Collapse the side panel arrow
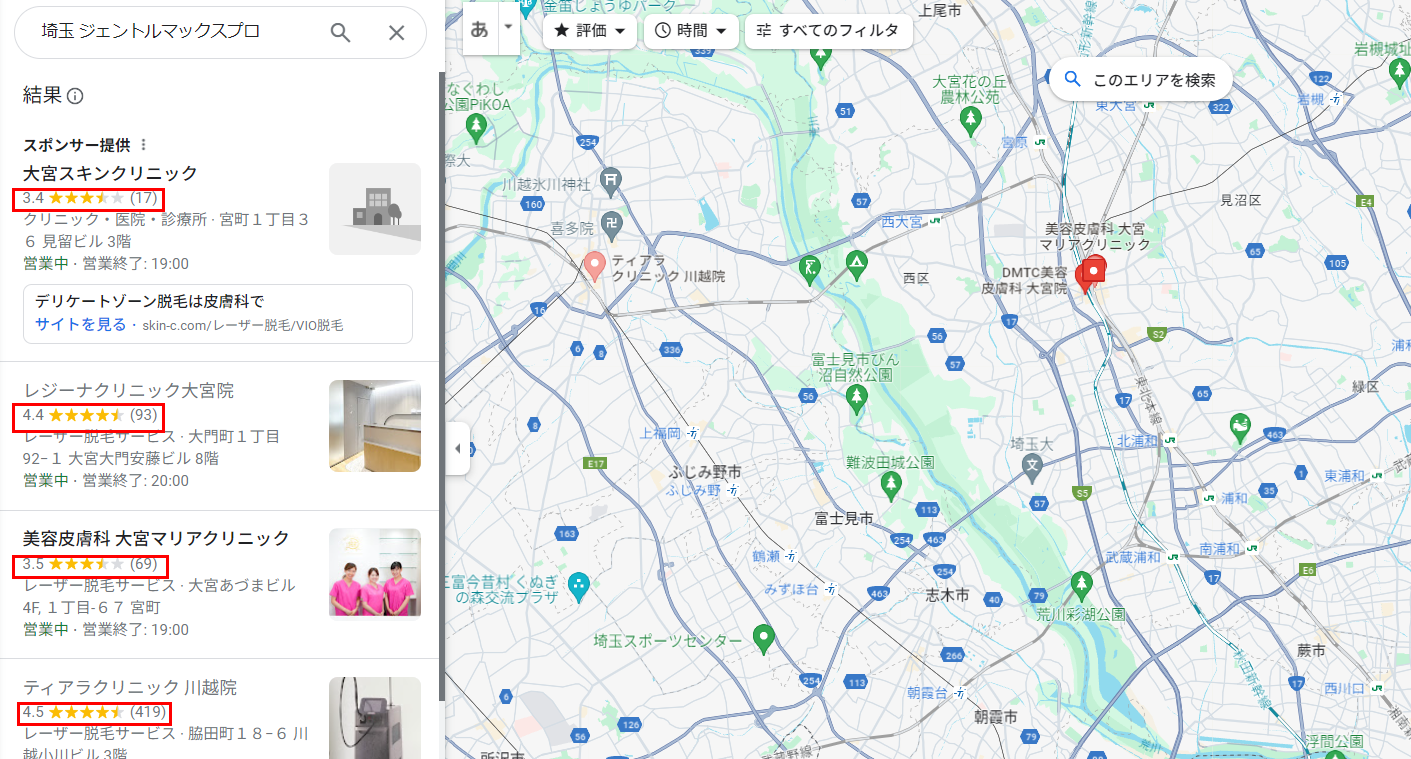The width and height of the screenshot is (1411, 759). point(458,448)
